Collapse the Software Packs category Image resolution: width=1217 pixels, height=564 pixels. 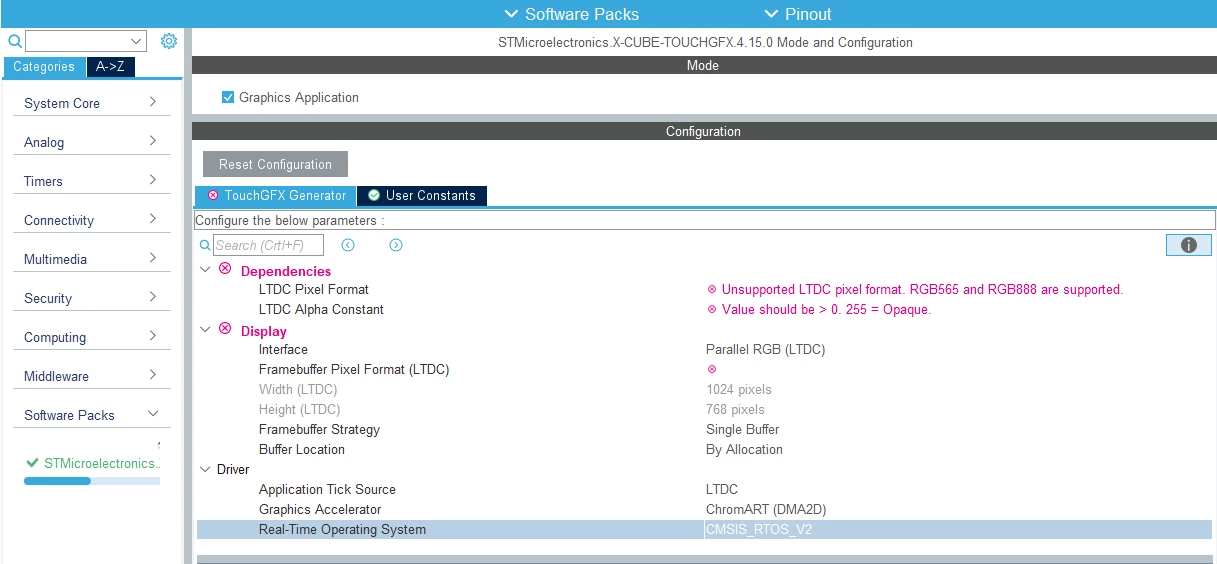pyautogui.click(x=153, y=414)
